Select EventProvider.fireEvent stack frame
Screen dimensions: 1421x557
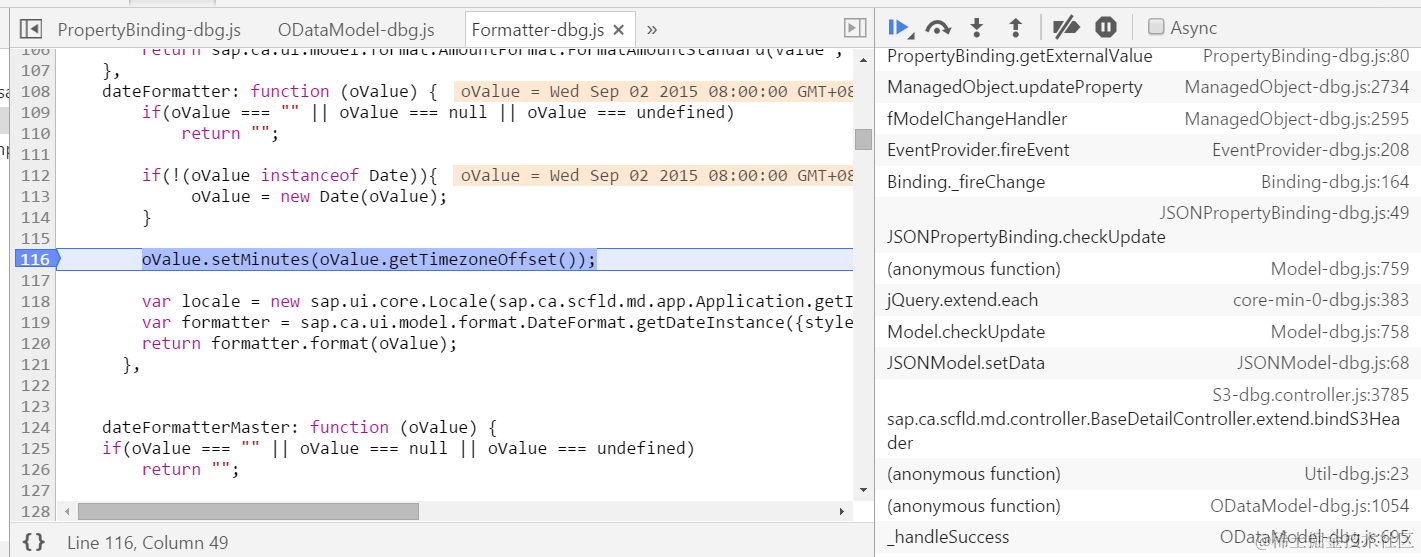pyautogui.click(x=978, y=150)
